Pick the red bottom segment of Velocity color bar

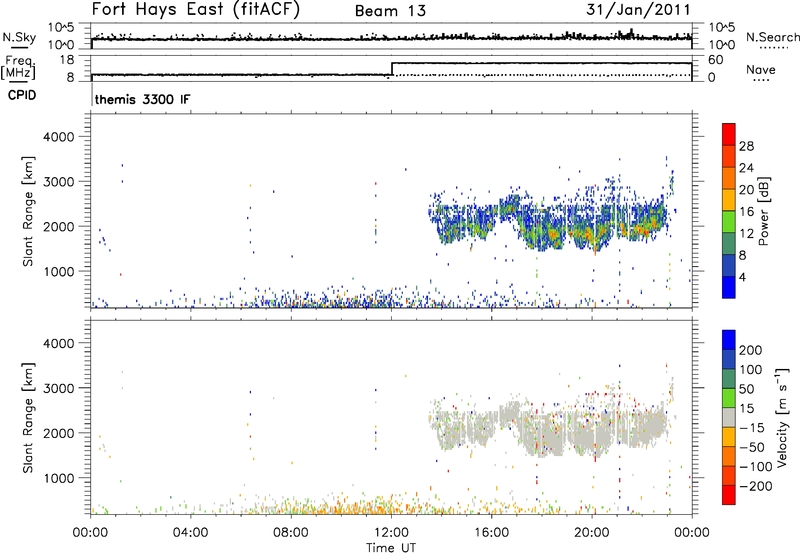[x=729, y=495]
